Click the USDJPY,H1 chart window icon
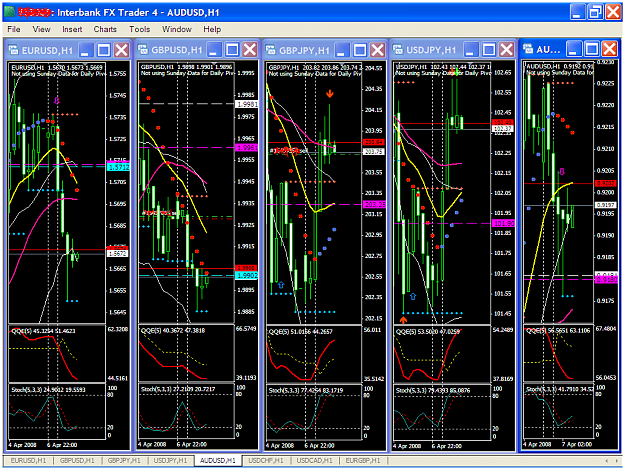This screenshot has height=470, width=625. click(x=398, y=49)
